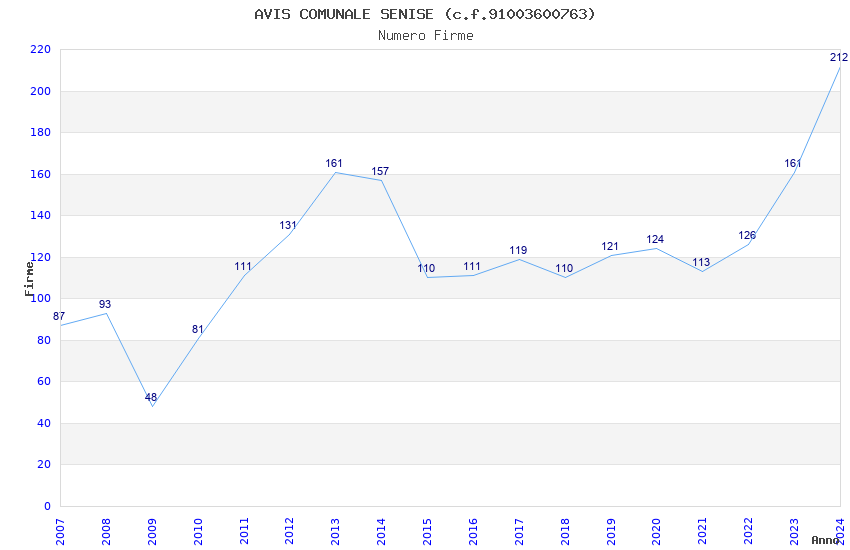
Task: Select x-axis year label '2023'
Action: coord(795,532)
